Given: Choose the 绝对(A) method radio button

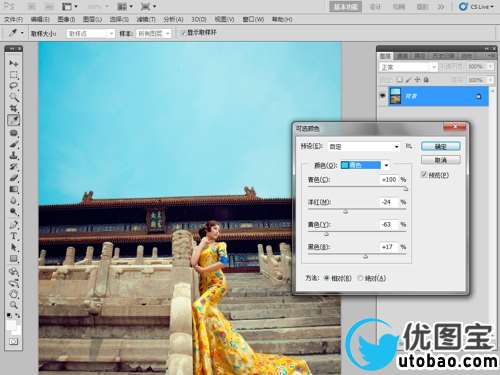Looking at the screenshot, I should click(x=360, y=278).
